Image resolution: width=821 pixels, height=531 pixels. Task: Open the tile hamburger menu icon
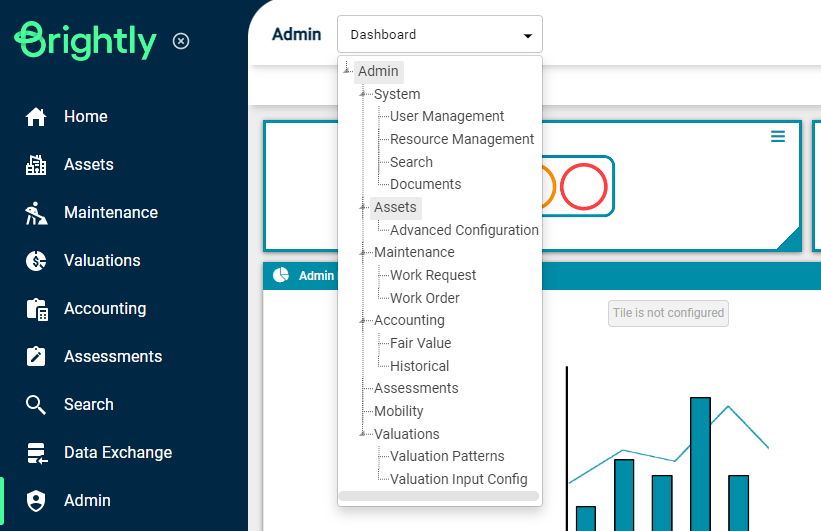[778, 136]
